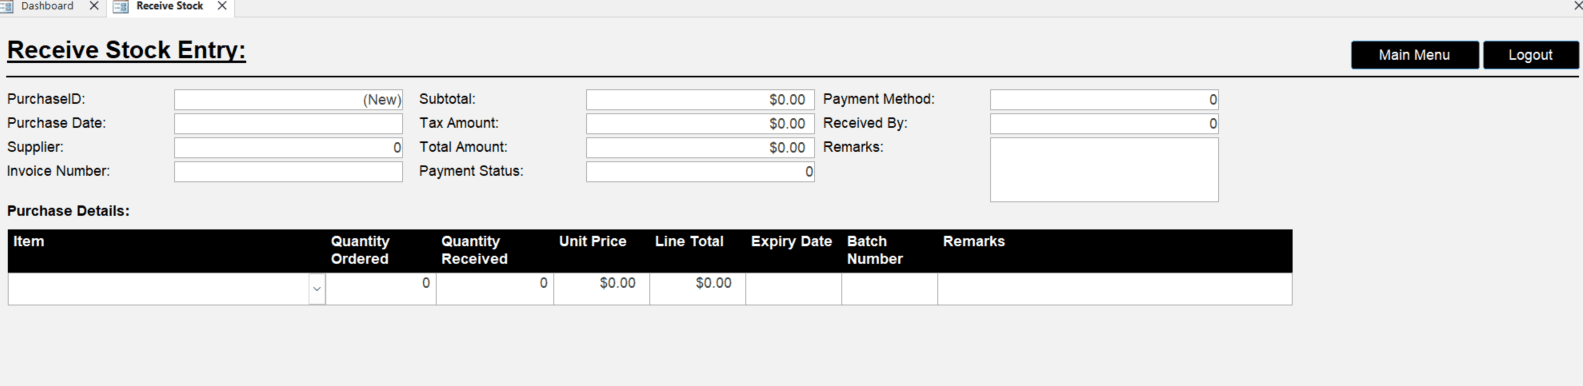The width and height of the screenshot is (1583, 386).
Task: Click the Receive Stock Entry heading
Action: (x=126, y=50)
